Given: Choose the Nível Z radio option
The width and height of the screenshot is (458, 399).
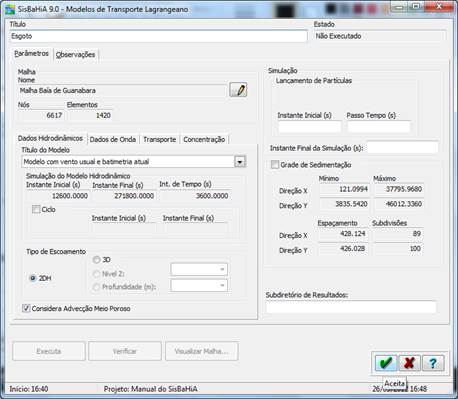Looking at the screenshot, I should [96, 274].
